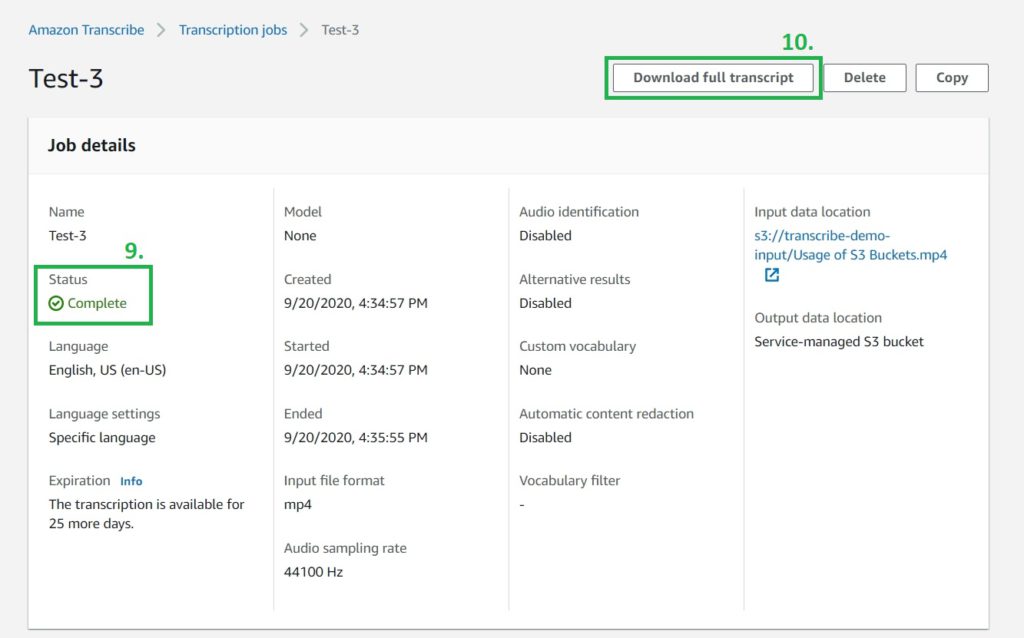Open the input S3 file link
Viewport: 1024px width, 638px height.
click(x=850, y=245)
